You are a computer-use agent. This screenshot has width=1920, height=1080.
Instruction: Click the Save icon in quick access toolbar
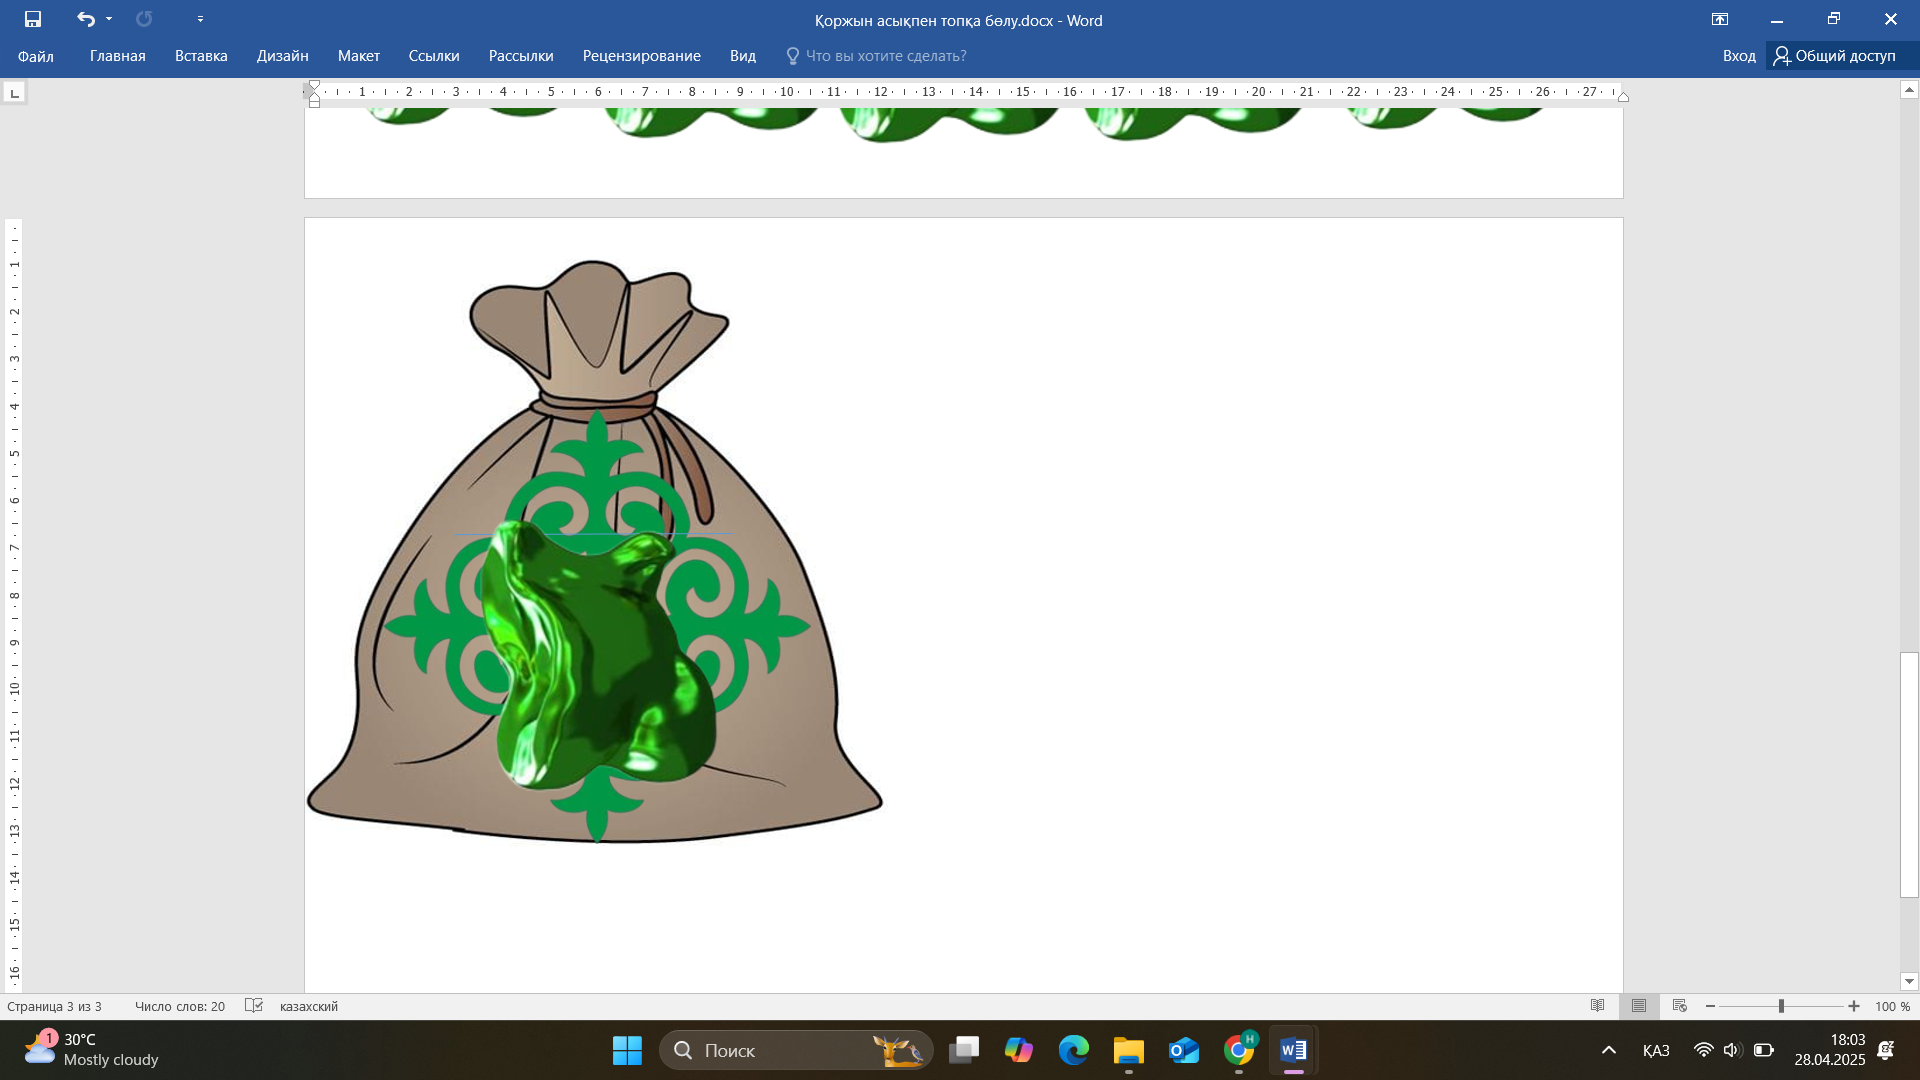click(33, 19)
